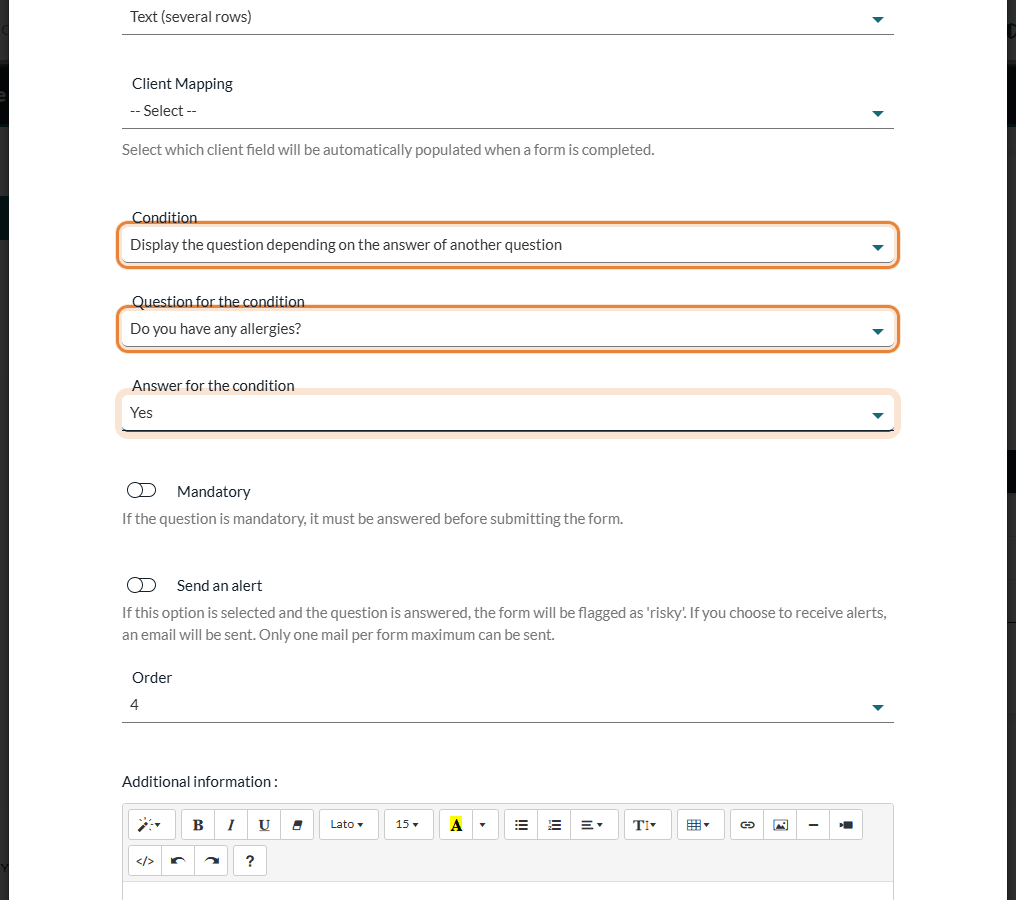Click the Additional information label
Screen dimensions: 1016x900
point(200,782)
